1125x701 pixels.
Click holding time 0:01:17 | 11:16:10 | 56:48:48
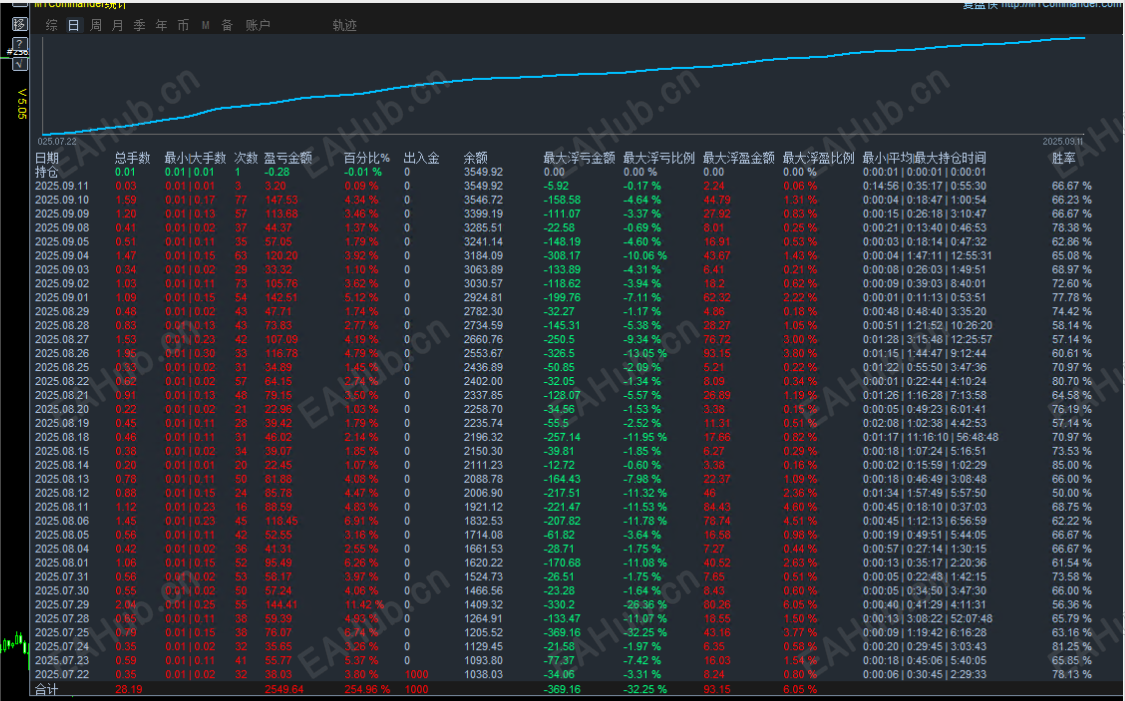[x=931, y=437]
